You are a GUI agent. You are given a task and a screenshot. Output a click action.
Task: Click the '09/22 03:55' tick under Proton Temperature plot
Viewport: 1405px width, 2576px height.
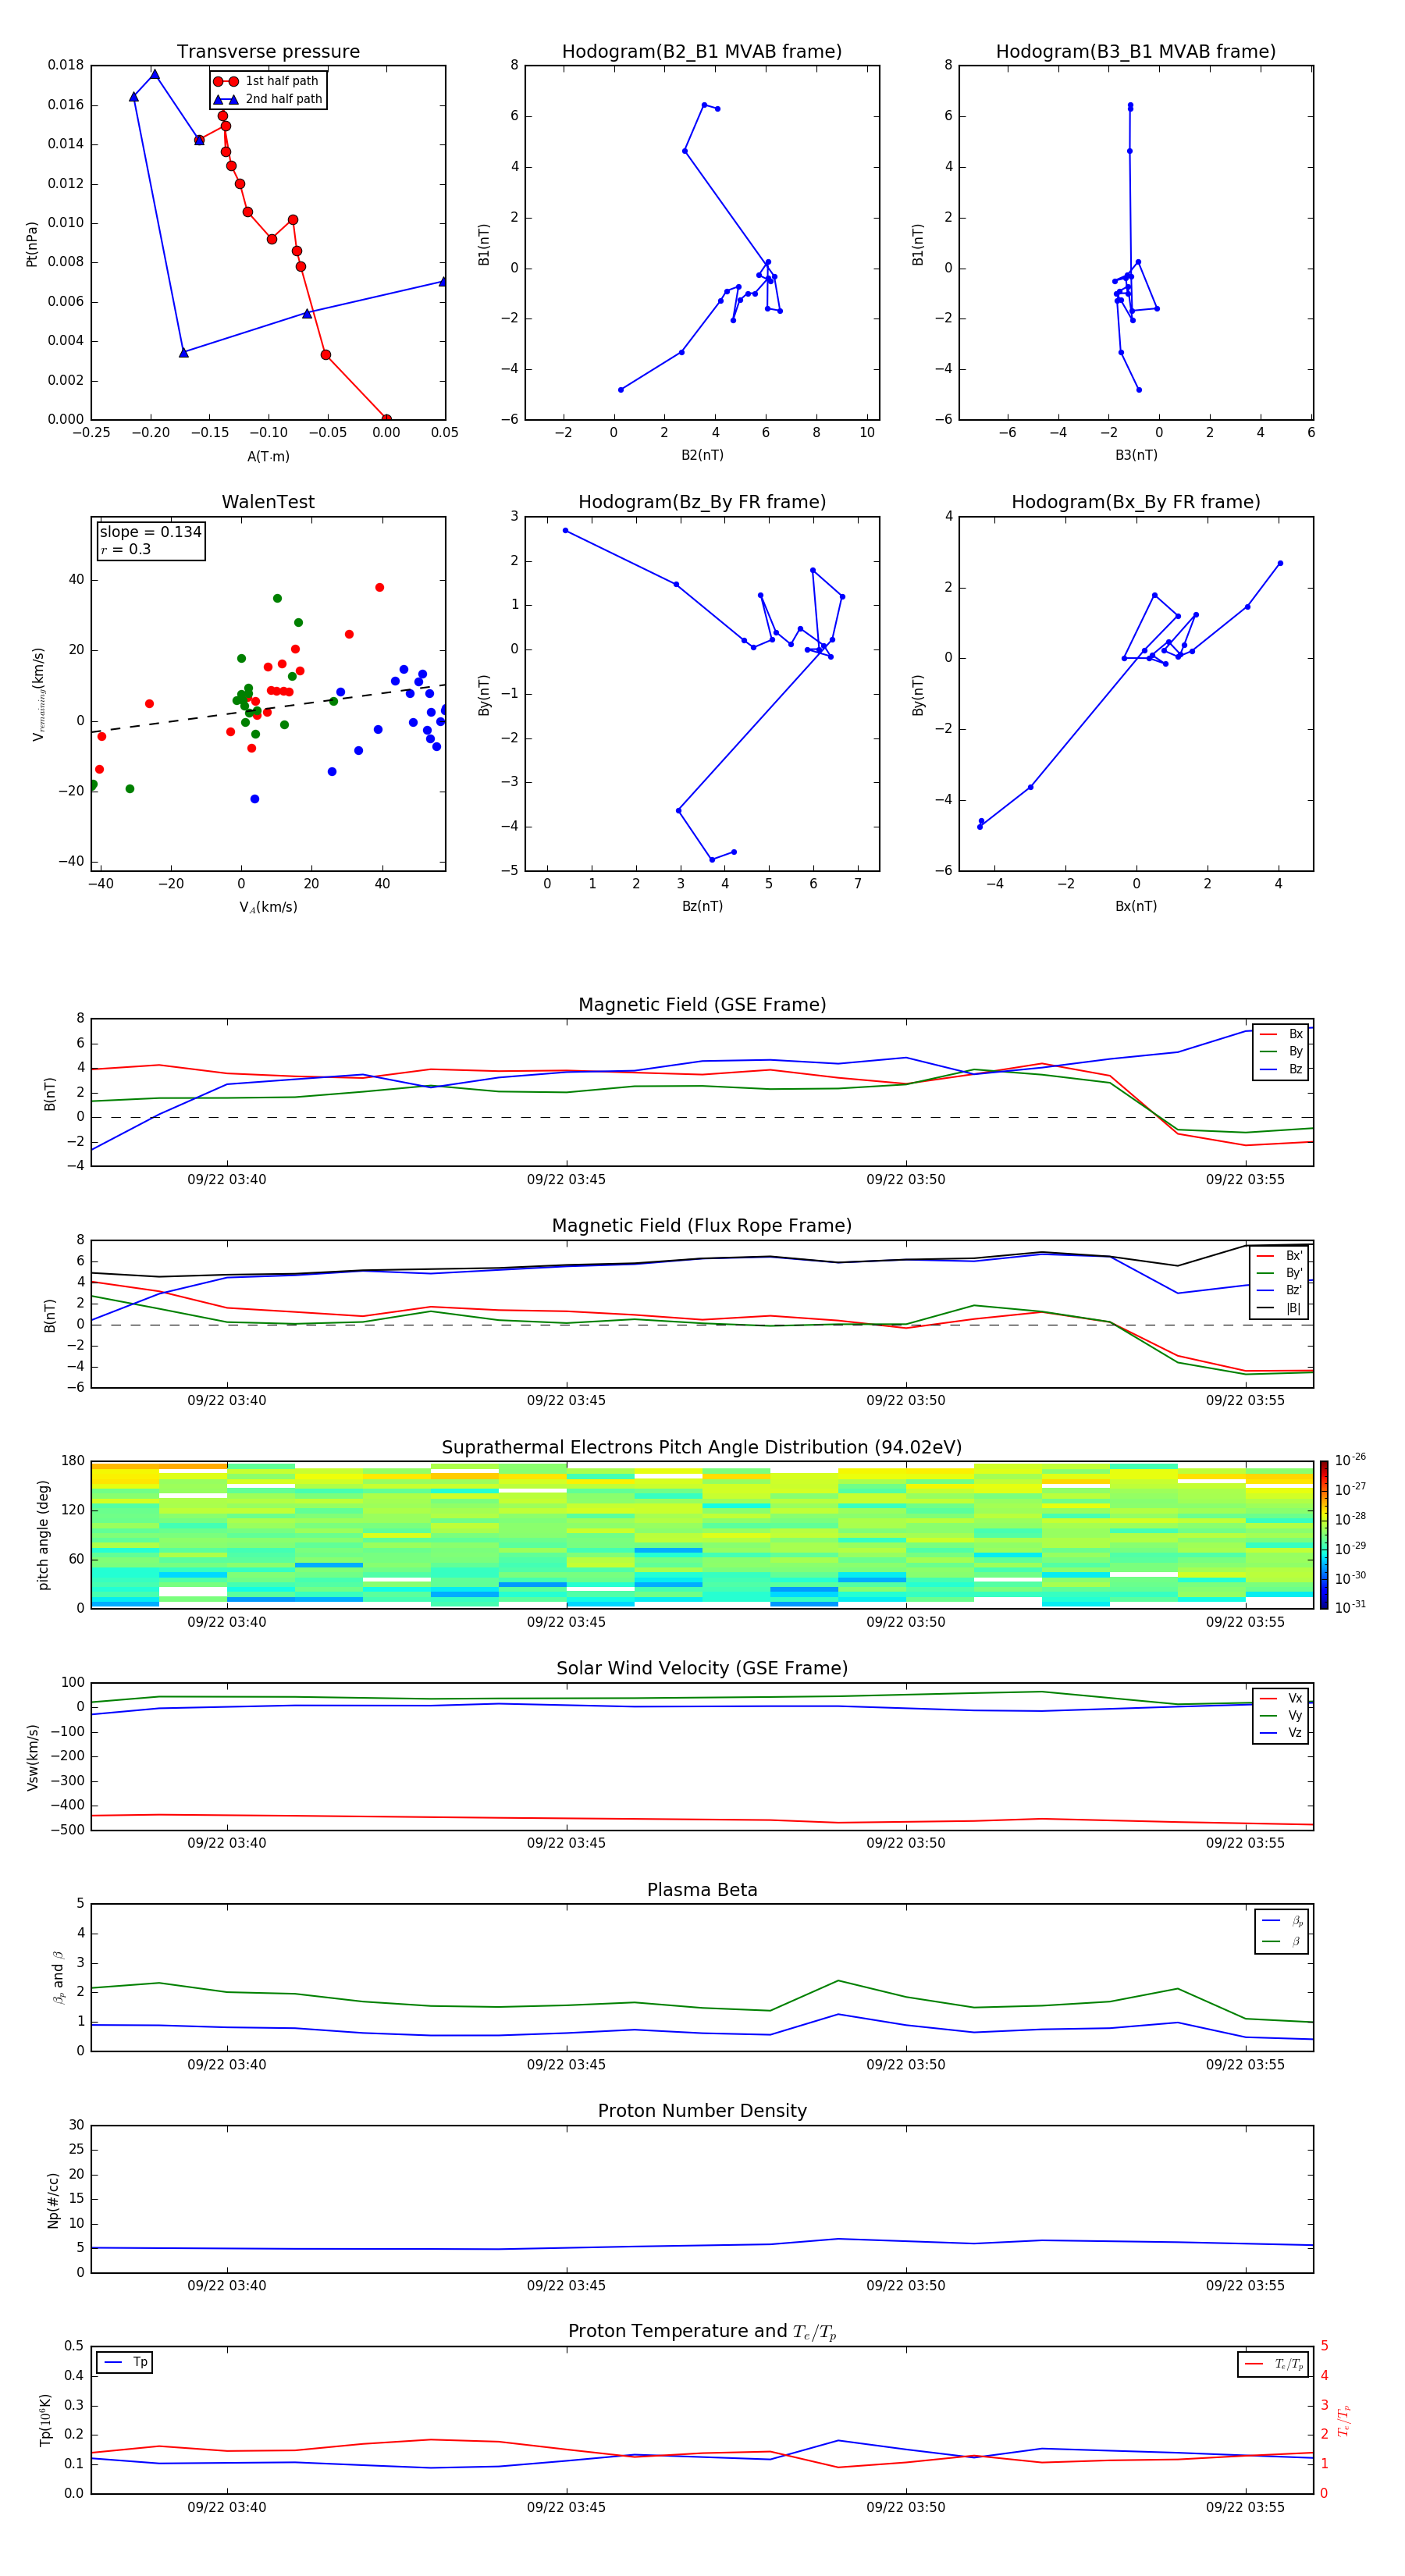pos(1245,2507)
